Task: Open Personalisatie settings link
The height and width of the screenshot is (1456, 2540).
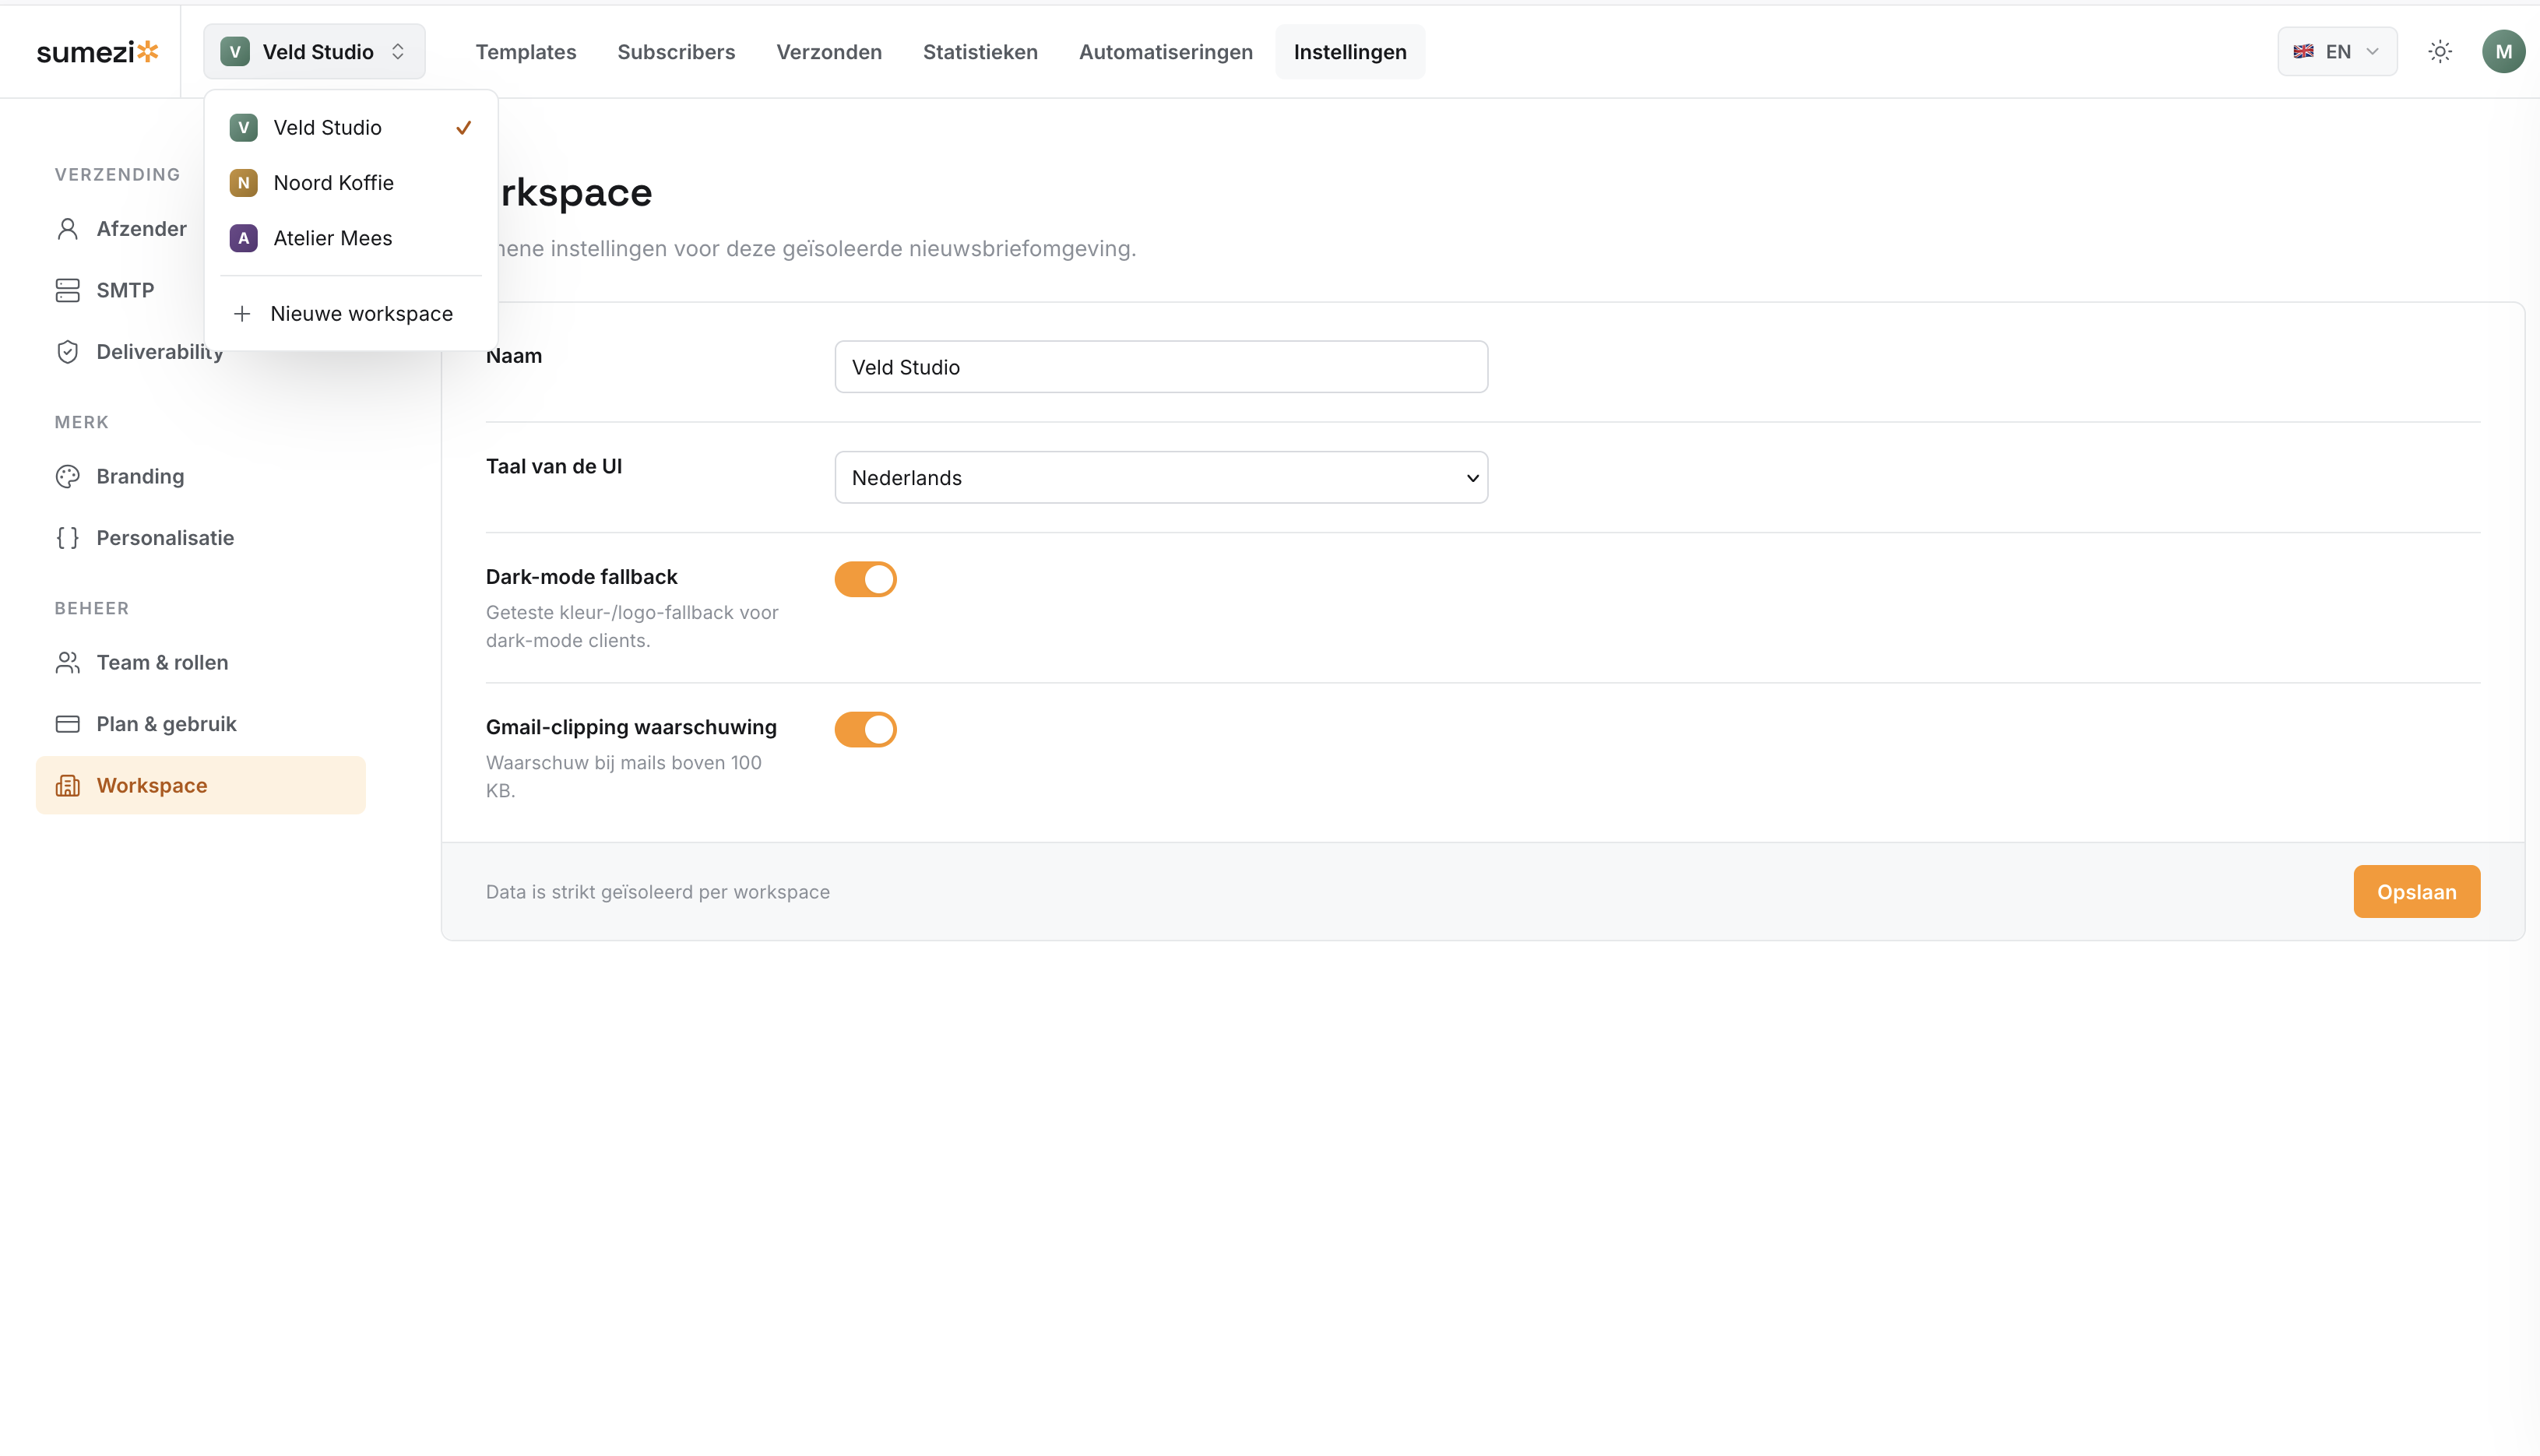Action: pyautogui.click(x=200, y=538)
